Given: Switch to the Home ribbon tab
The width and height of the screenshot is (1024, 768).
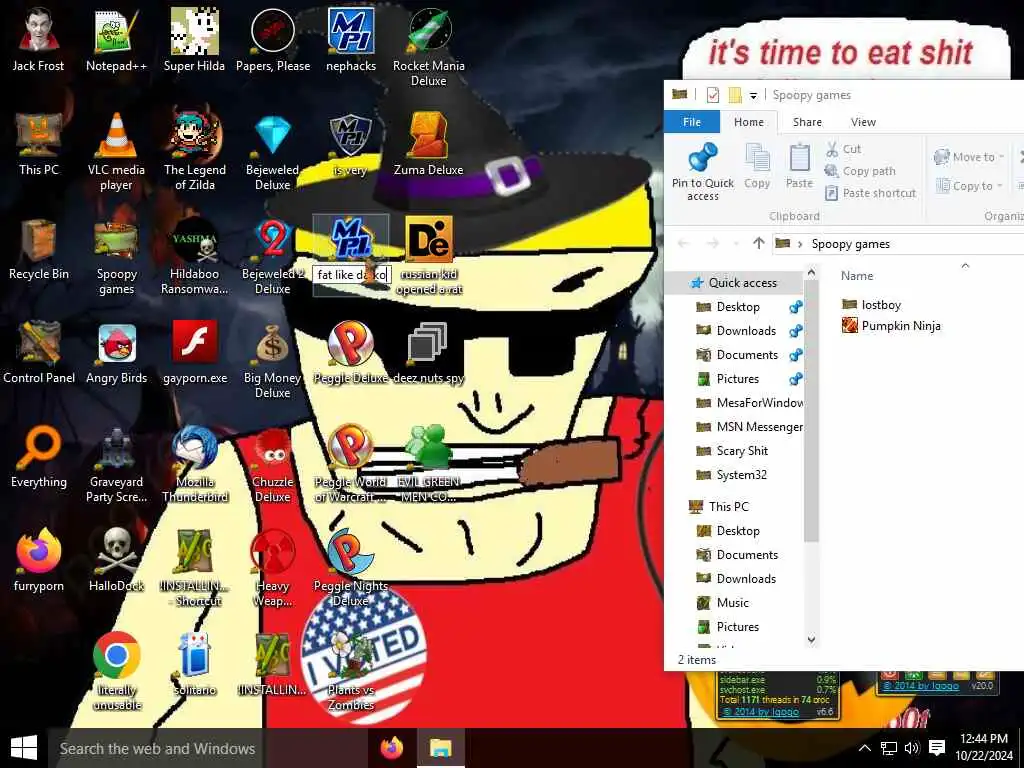Looking at the screenshot, I should click(x=748, y=122).
